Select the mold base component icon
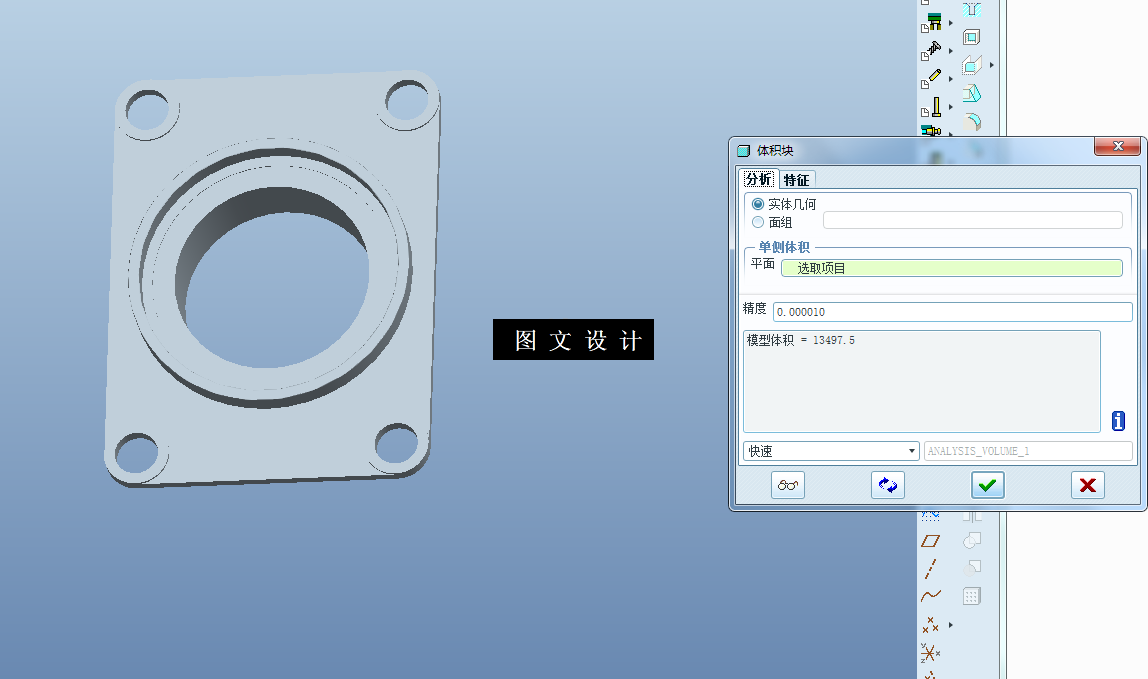Screen dimensions: 1148x679 pos(933,22)
